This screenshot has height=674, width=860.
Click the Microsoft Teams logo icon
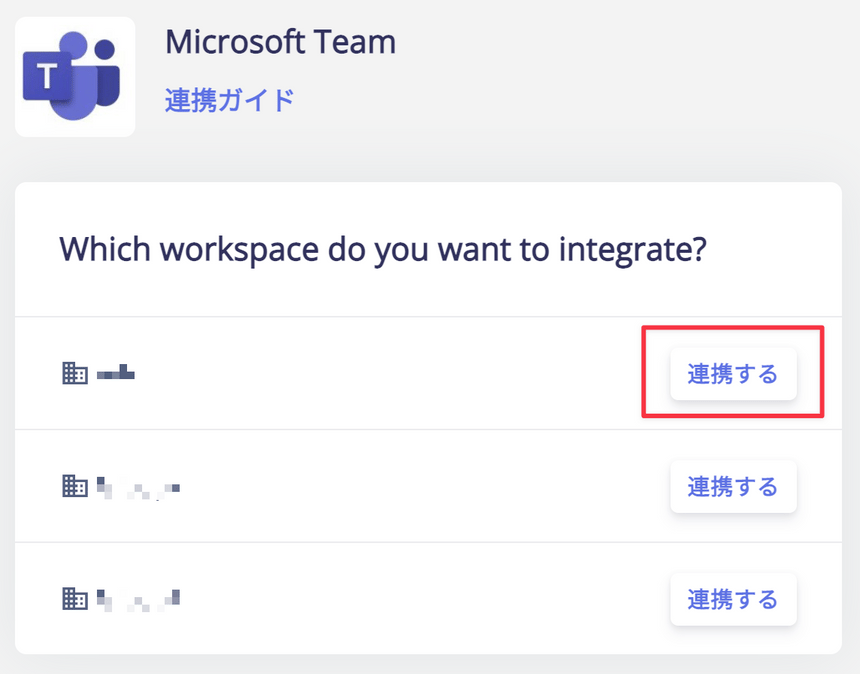pyautogui.click(x=75, y=77)
